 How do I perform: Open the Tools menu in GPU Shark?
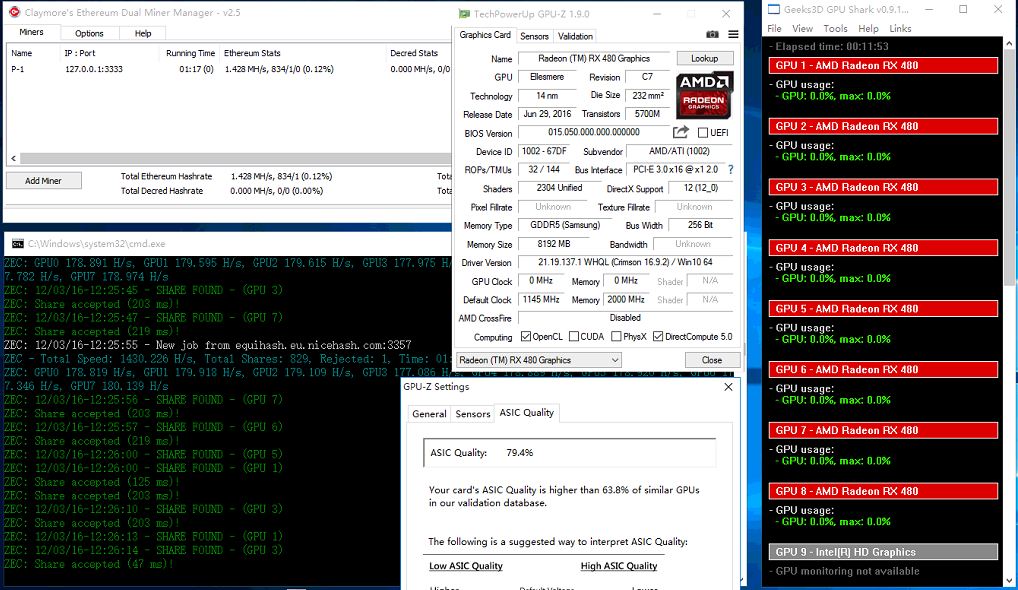tap(835, 29)
